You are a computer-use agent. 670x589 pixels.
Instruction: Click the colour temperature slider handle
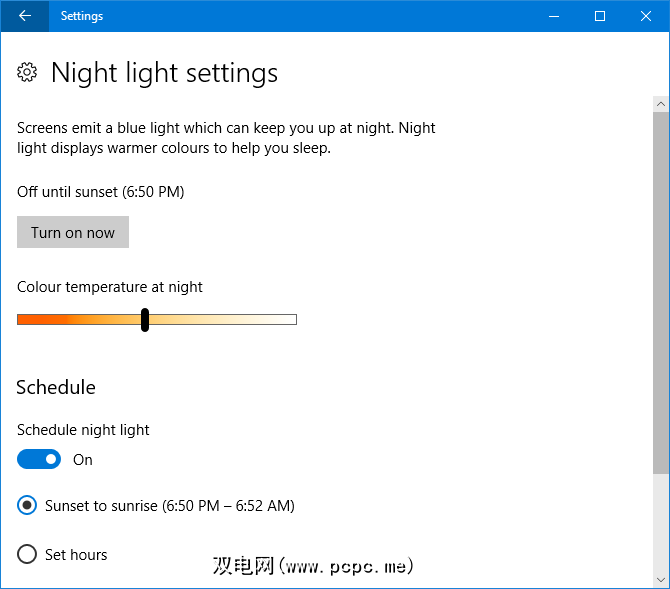pos(145,319)
